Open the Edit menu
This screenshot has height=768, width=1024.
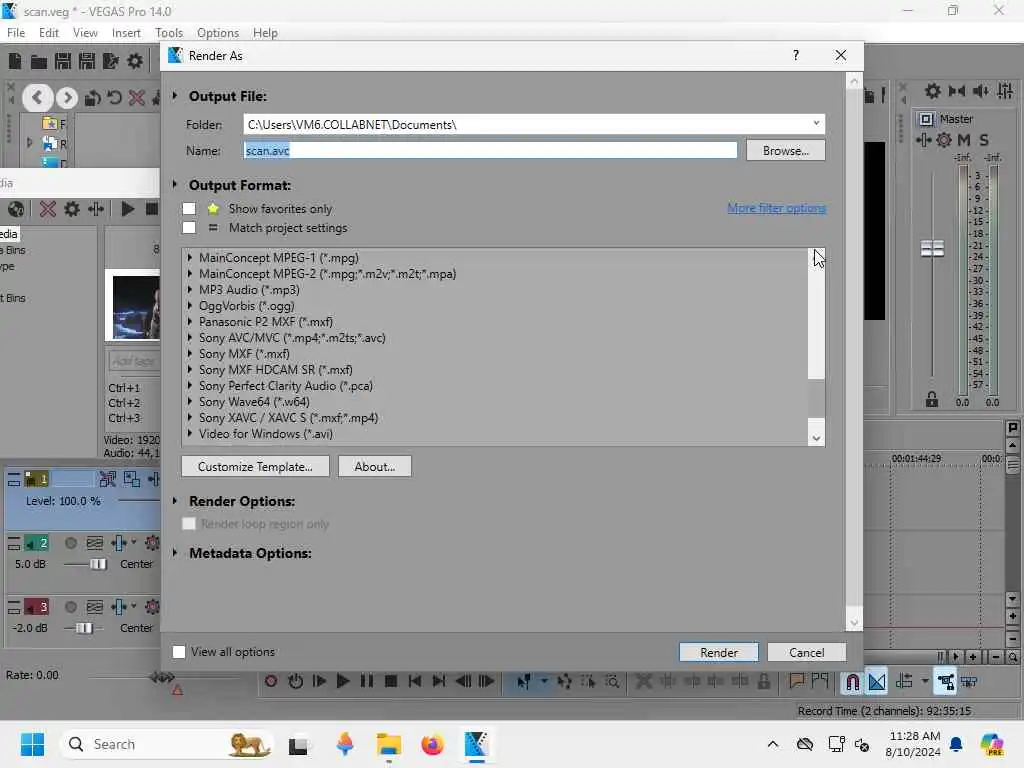[x=49, y=33]
